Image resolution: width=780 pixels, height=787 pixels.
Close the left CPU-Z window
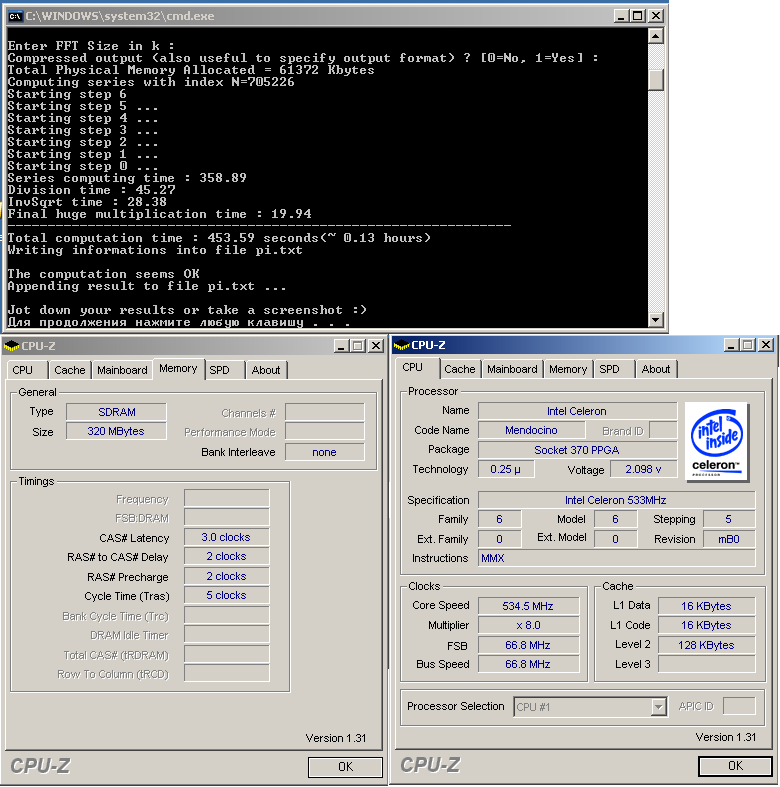coord(376,346)
